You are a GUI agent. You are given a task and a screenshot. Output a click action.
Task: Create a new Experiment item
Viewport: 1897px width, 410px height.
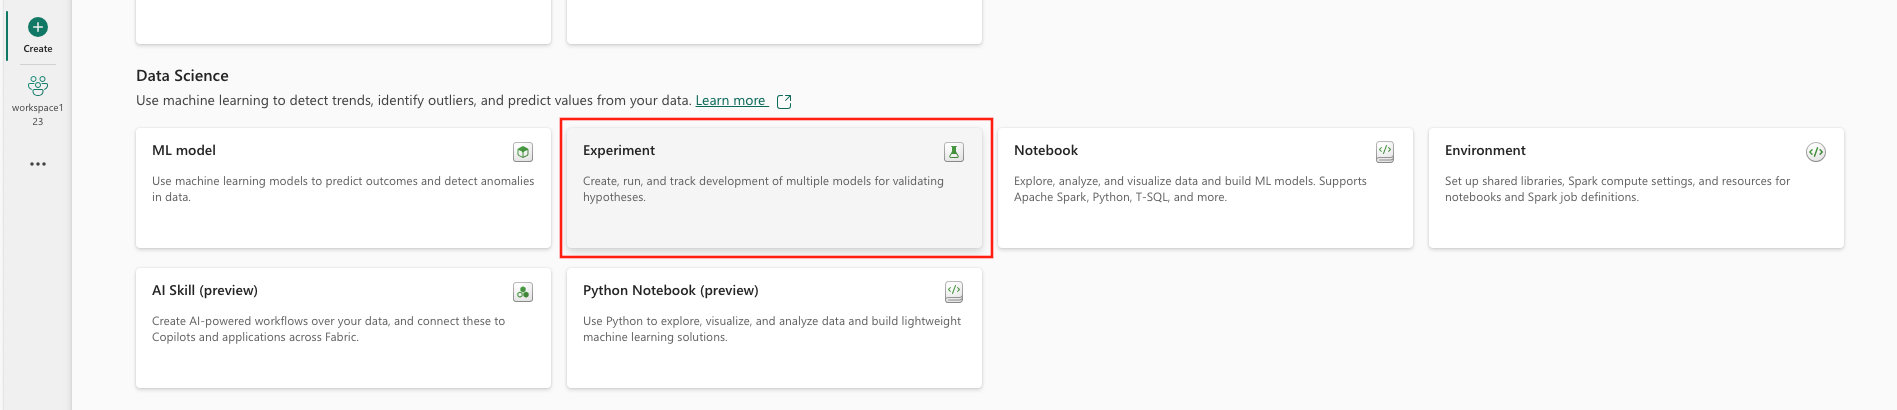[619, 150]
